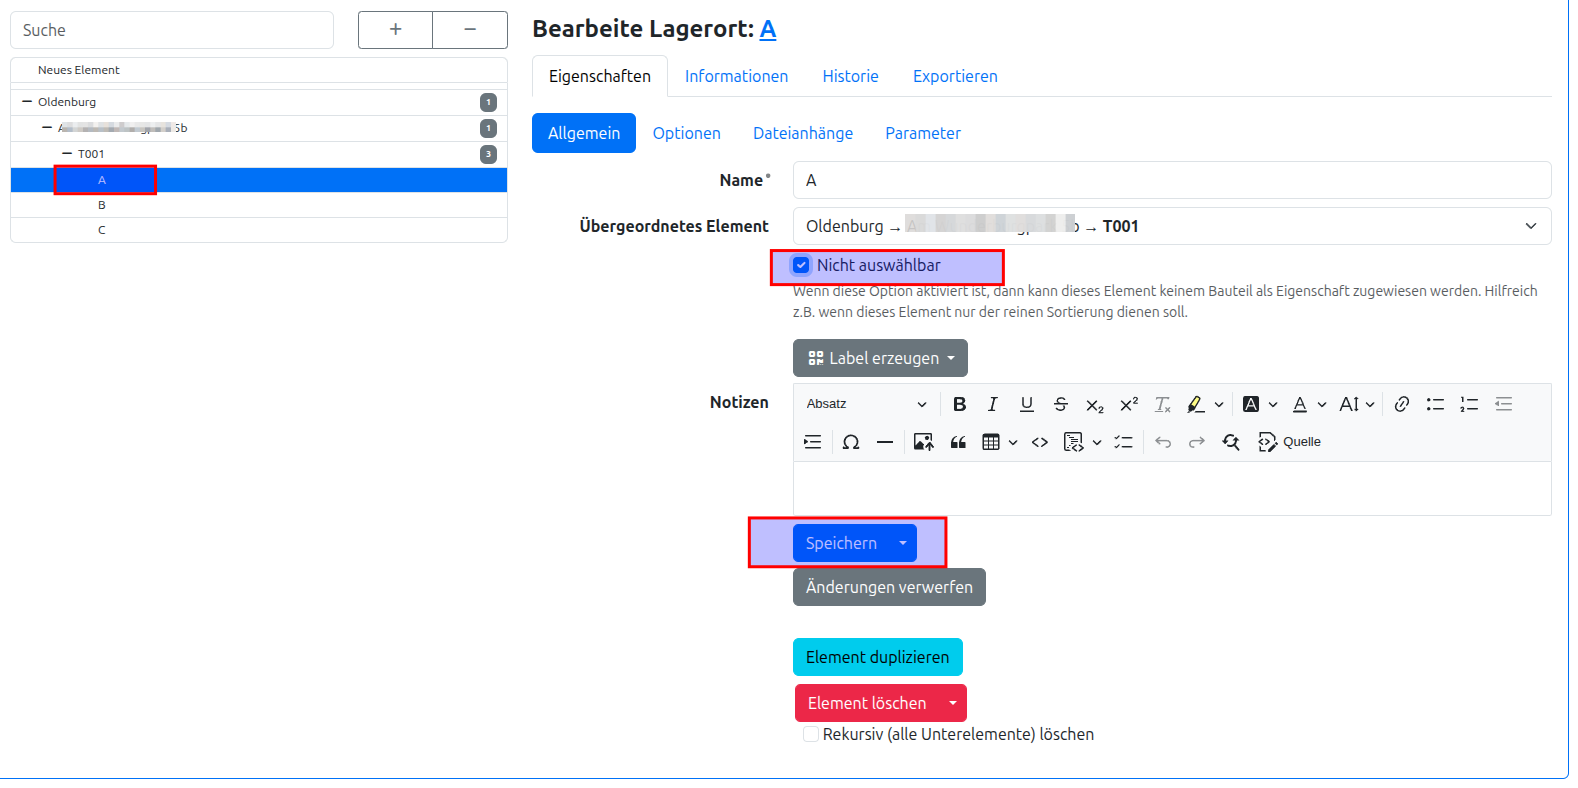Open the Übergeordnetes Element dropdown

pyautogui.click(x=1171, y=226)
